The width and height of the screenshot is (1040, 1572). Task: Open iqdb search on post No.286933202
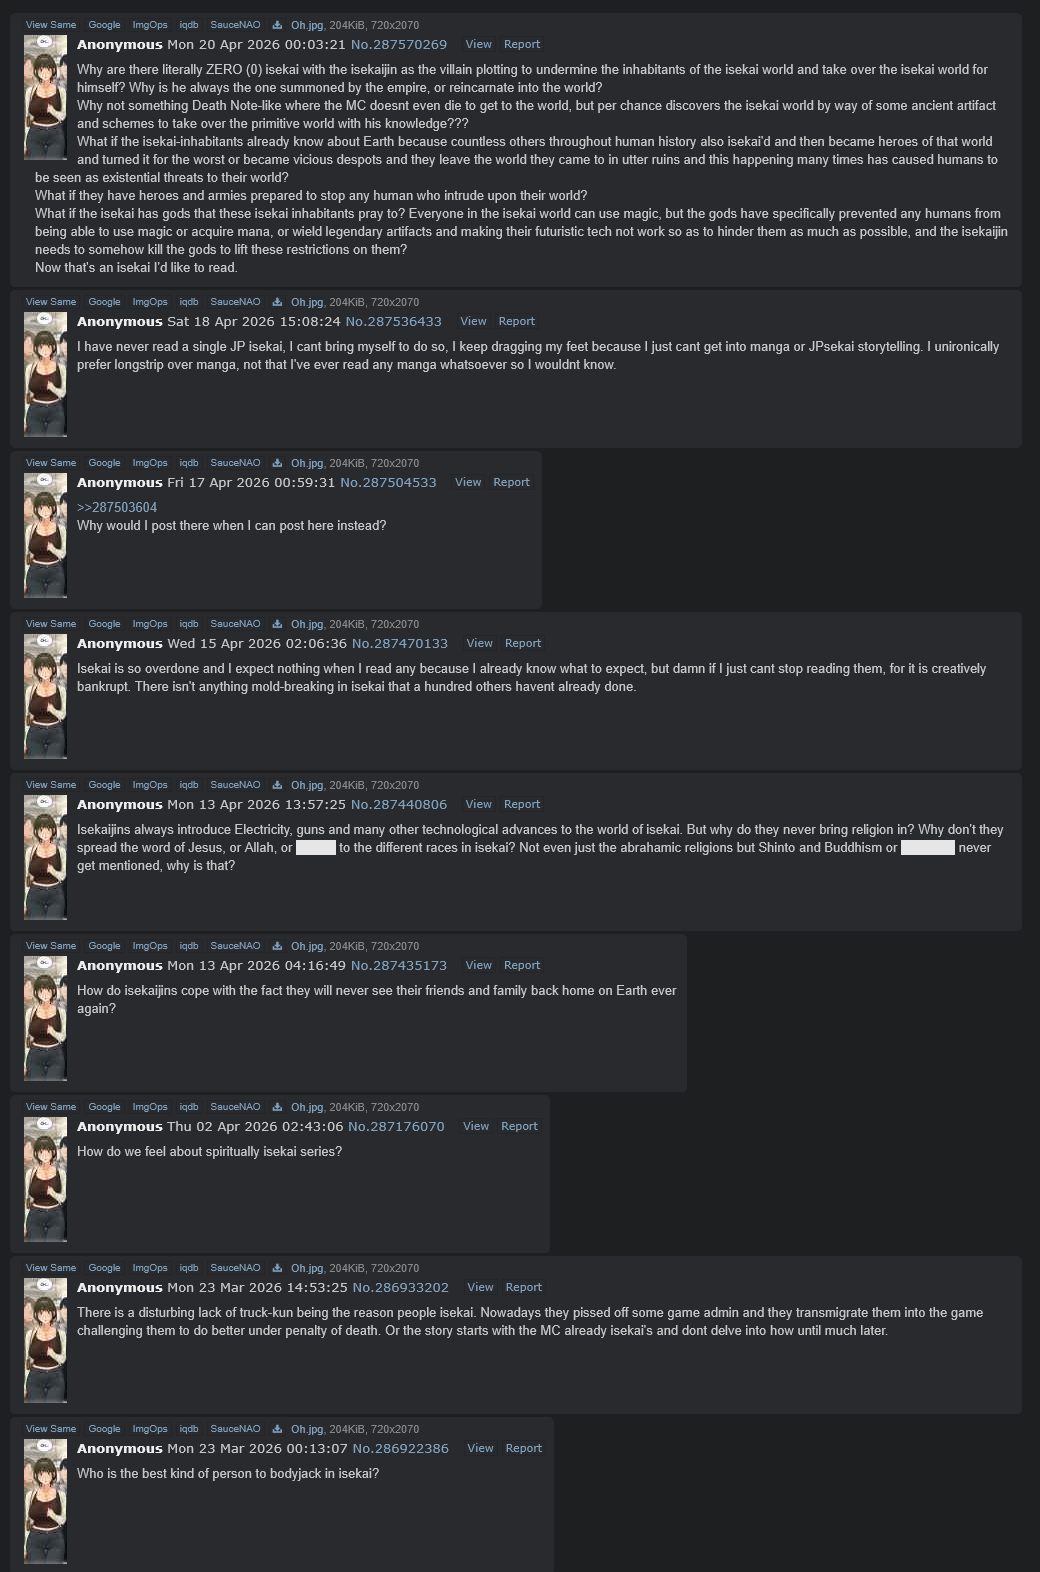[189, 1268]
